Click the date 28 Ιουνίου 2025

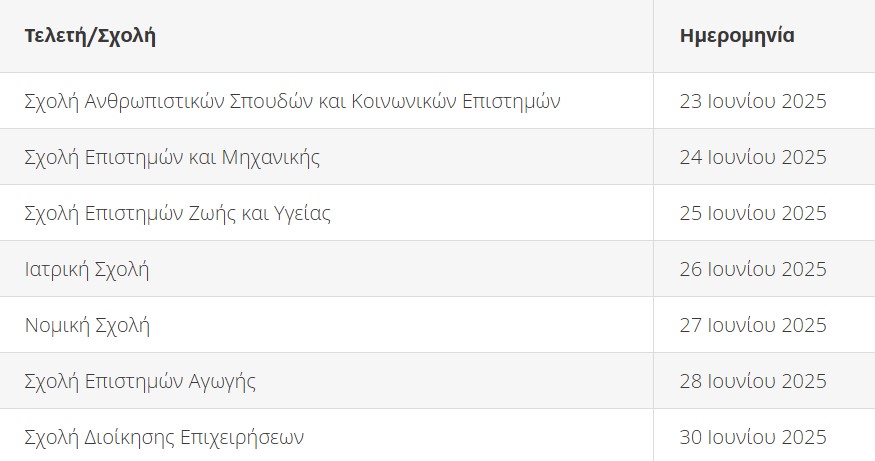coord(753,381)
